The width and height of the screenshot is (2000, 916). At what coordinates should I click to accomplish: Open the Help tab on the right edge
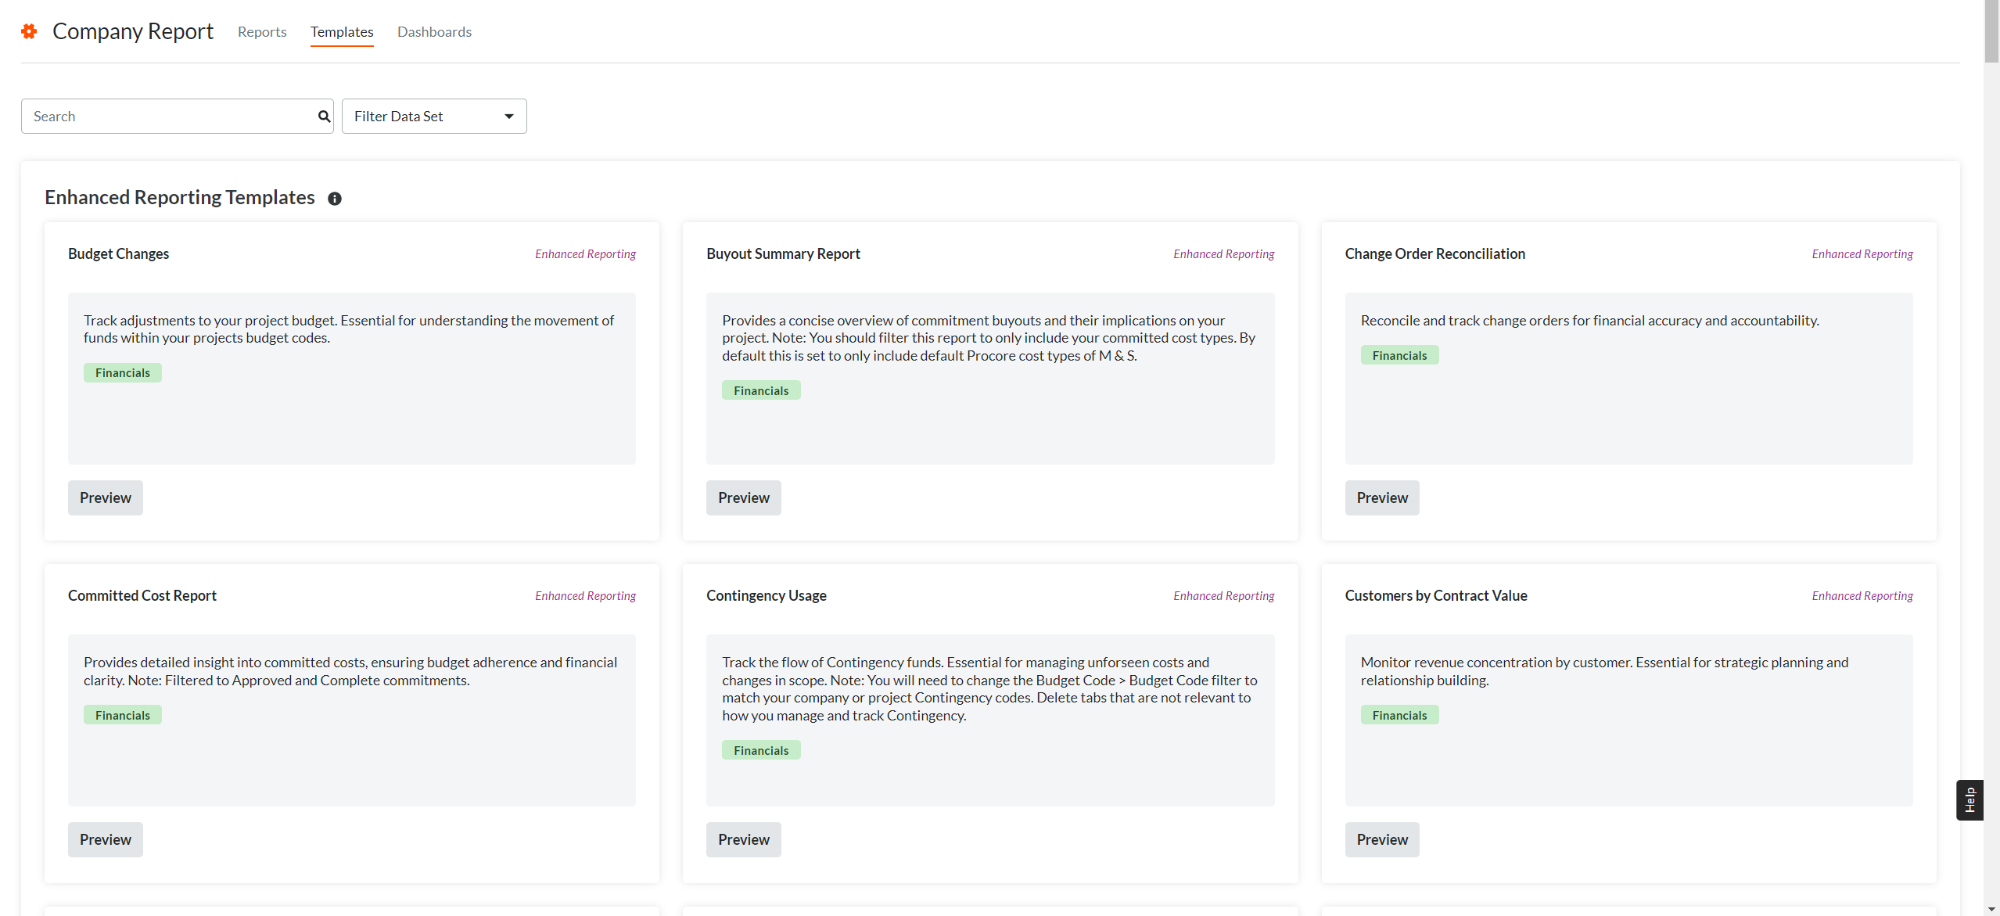1969,800
